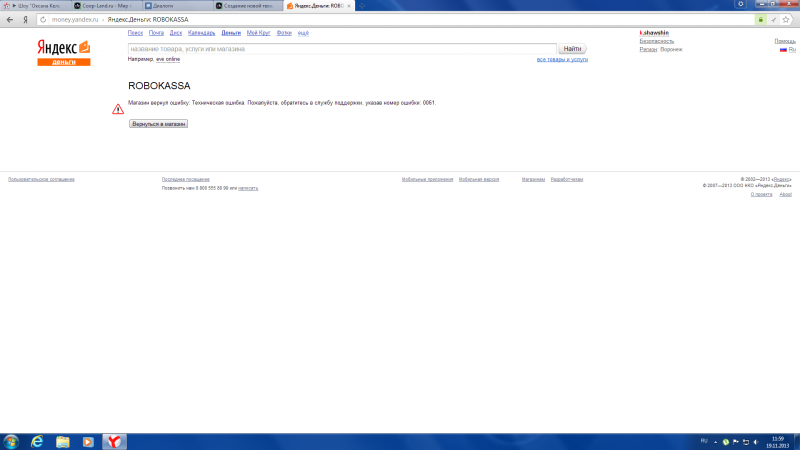Screen dimensions: 800x450
Task: Open the k.shawshin account link
Action: pyautogui.click(x=654, y=33)
